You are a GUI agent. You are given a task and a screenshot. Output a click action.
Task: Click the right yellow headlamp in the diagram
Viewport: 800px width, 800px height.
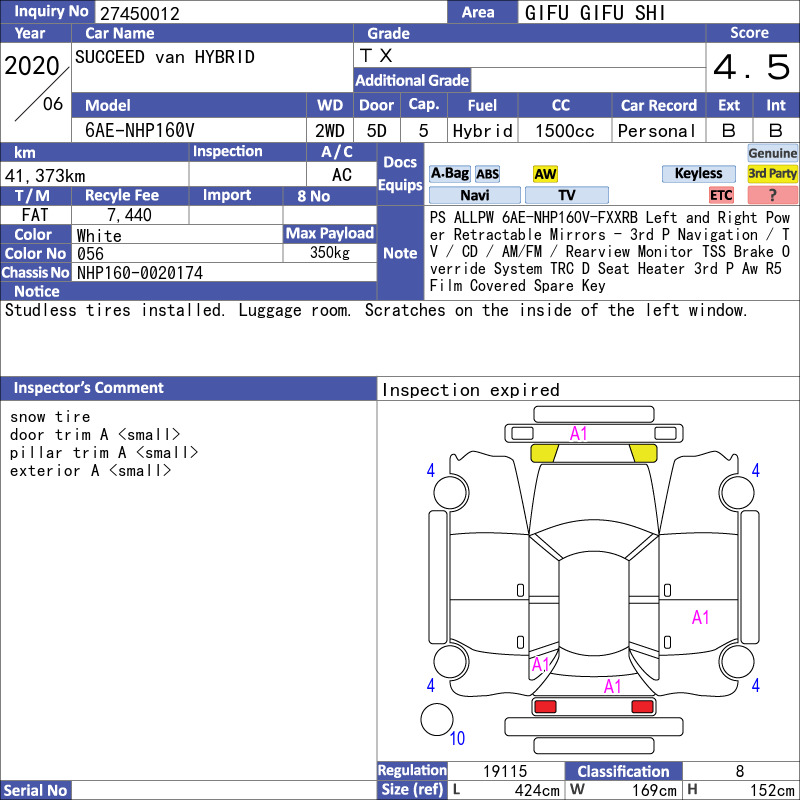[x=643, y=453]
